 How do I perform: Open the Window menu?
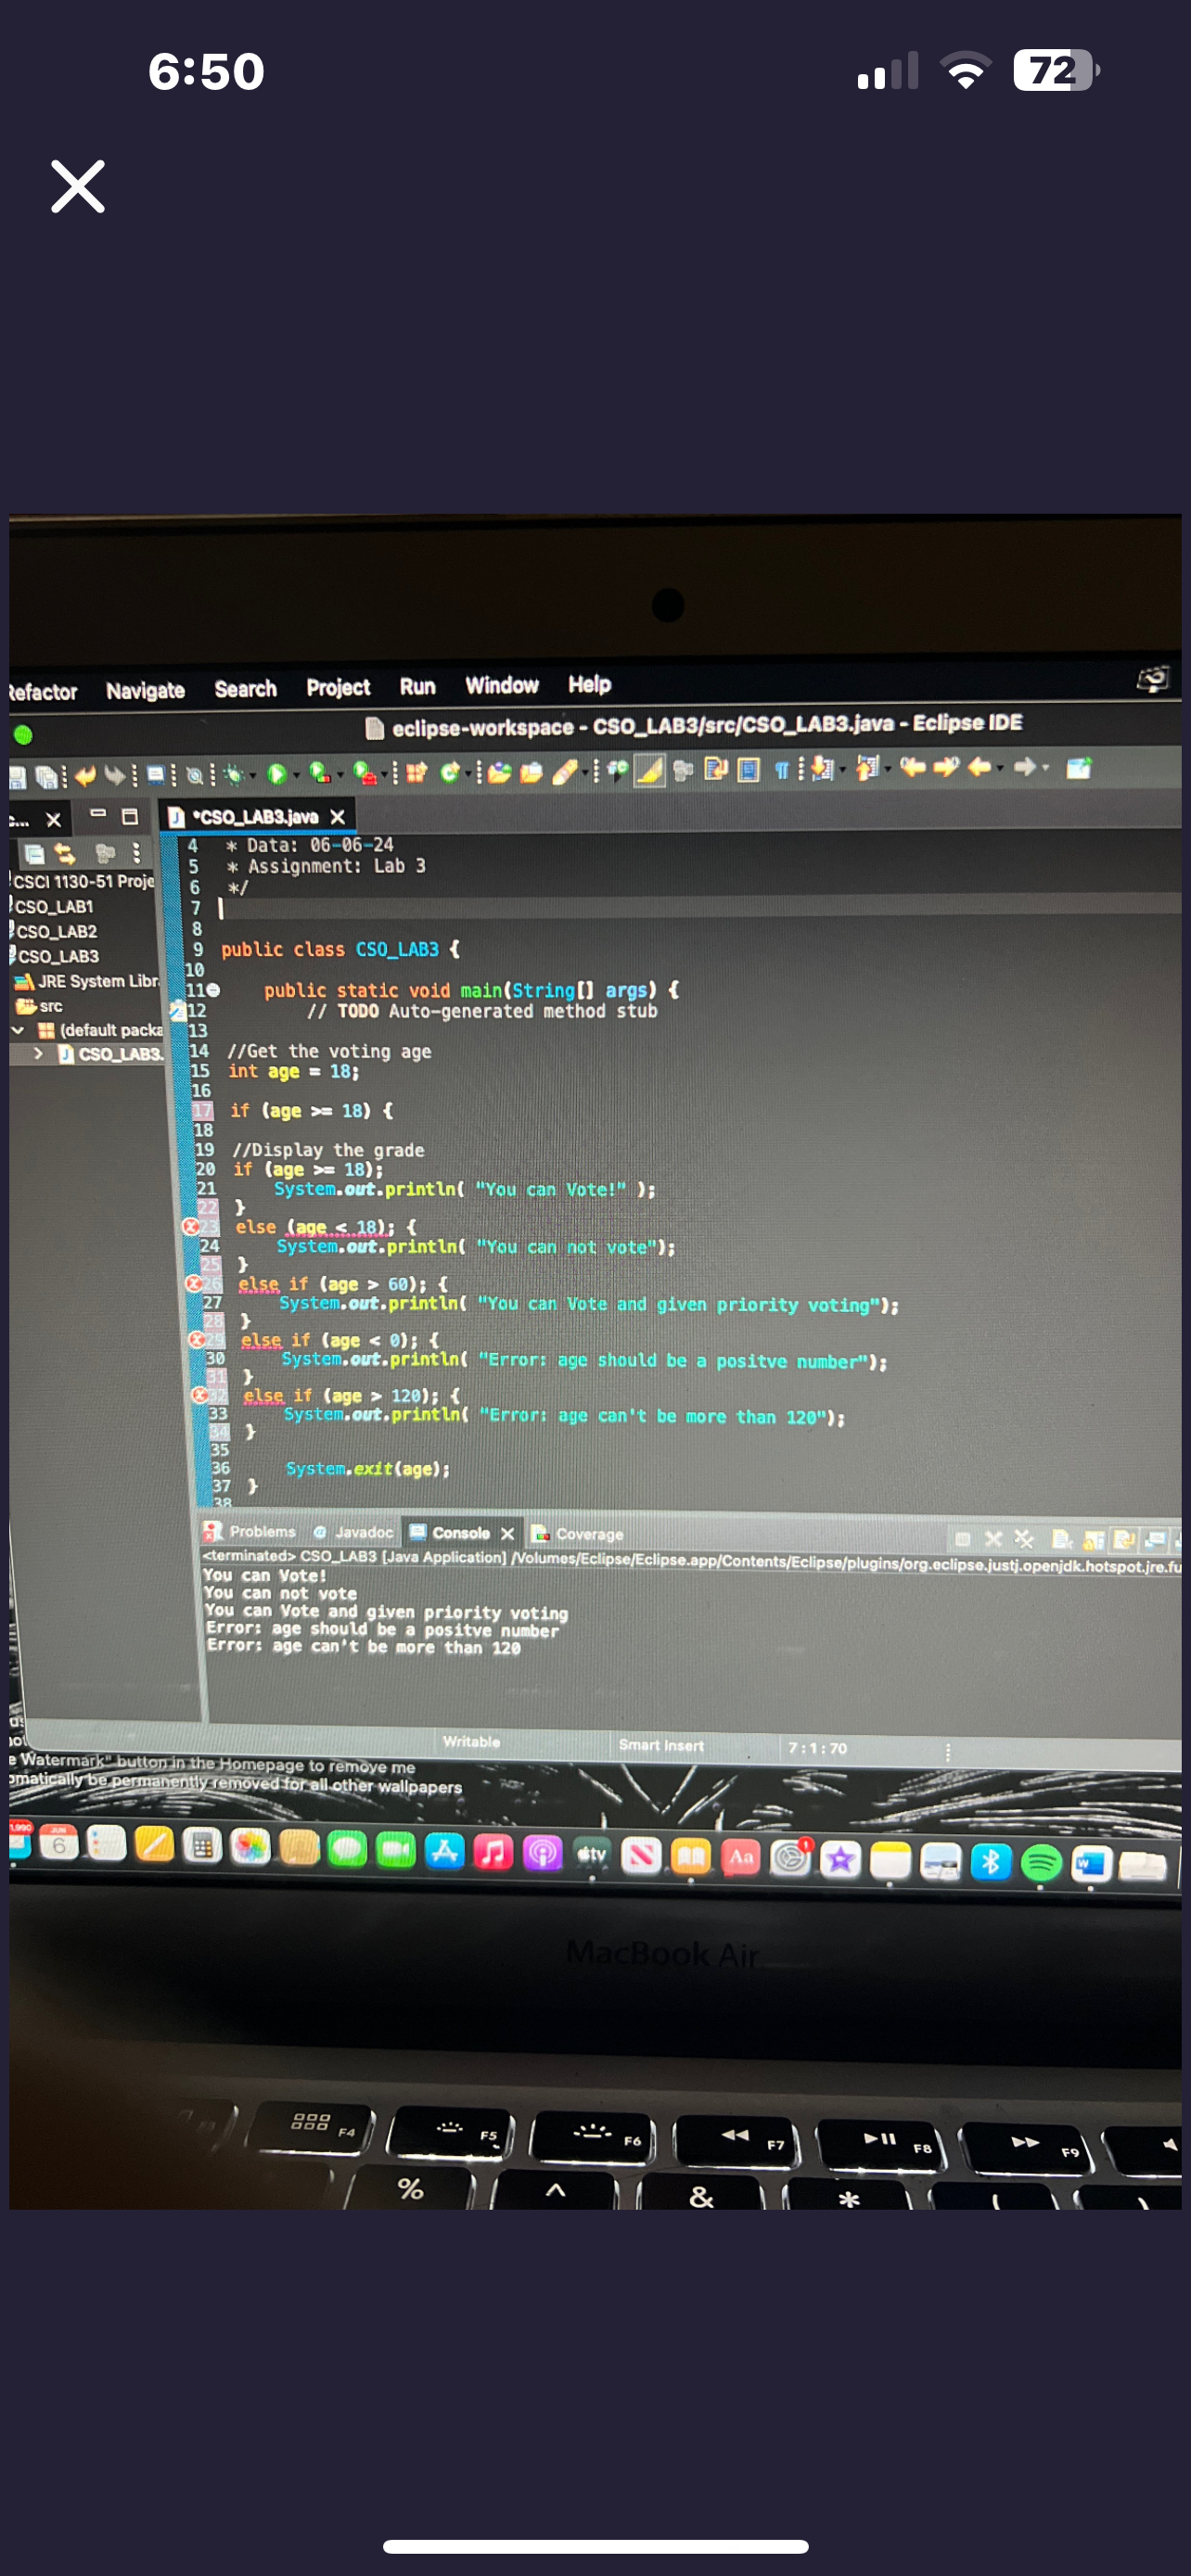coord(502,685)
